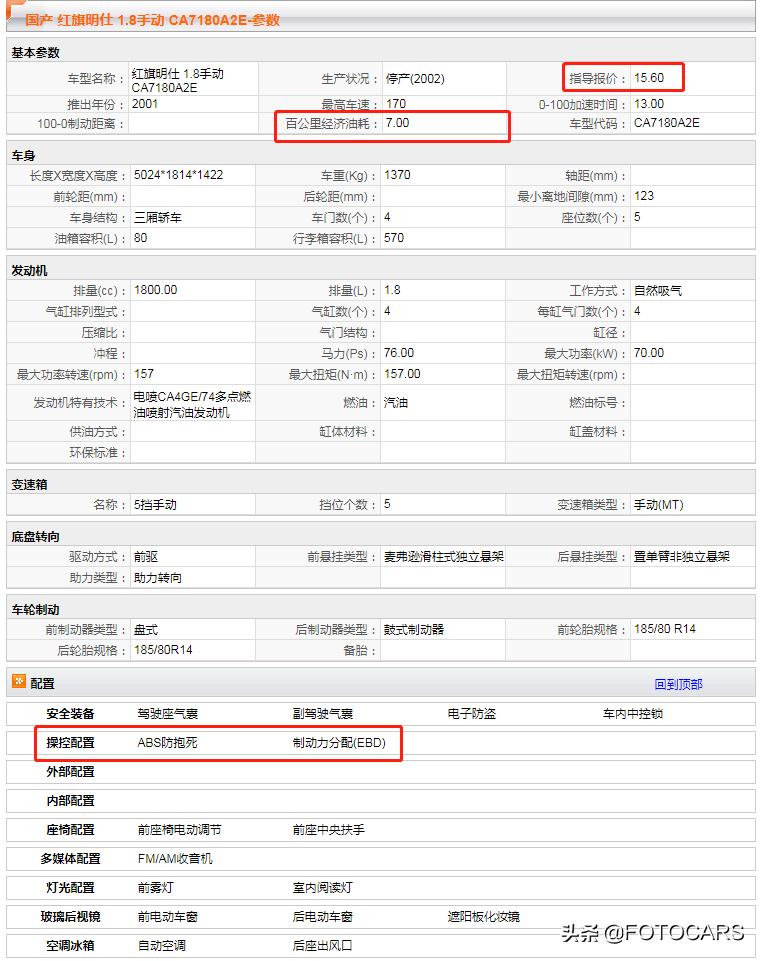Click the 车身 section header
Screen dimensions: 762x961
[x=23, y=156]
